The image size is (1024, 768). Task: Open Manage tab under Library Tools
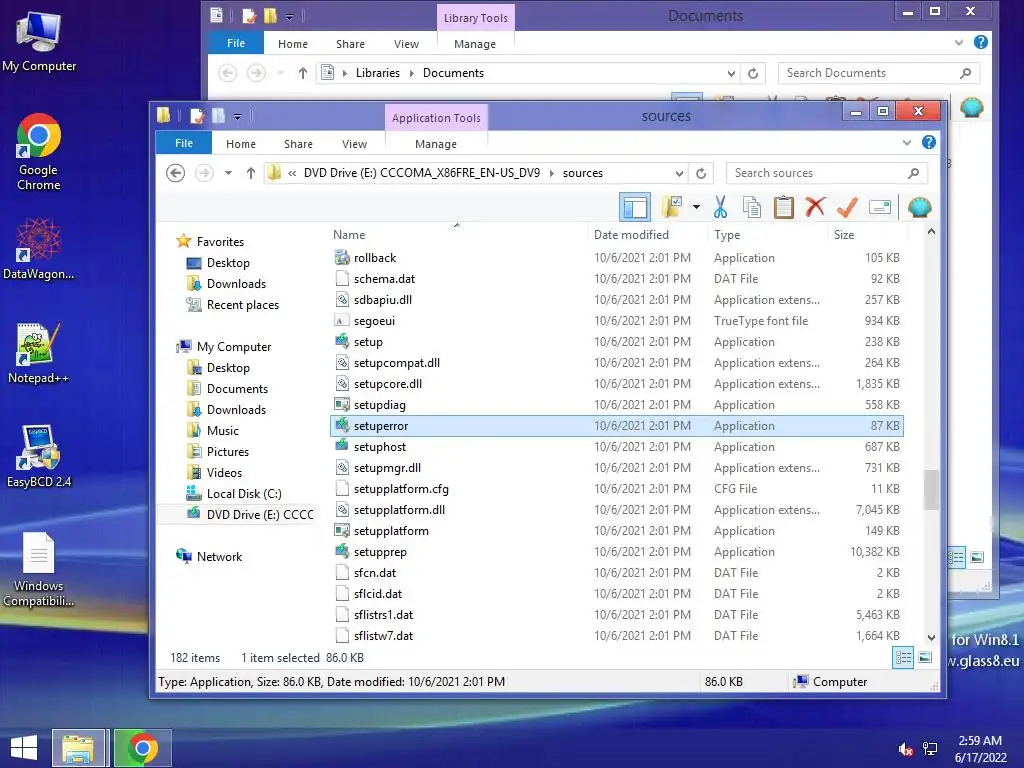(x=475, y=44)
